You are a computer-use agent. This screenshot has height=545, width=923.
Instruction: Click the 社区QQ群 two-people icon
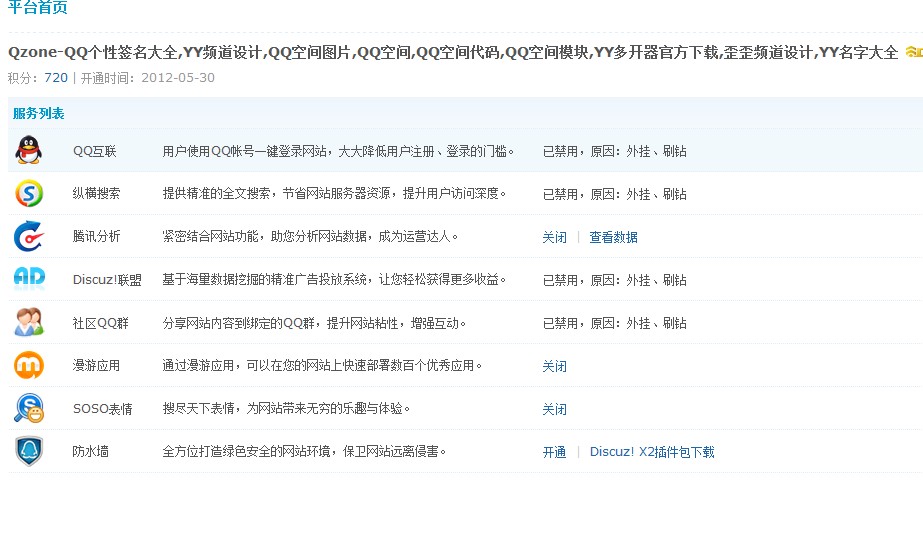point(29,322)
